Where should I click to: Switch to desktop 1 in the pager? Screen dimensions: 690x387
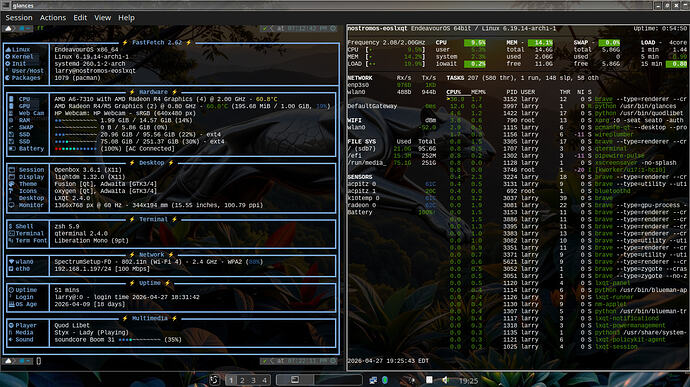point(231,380)
